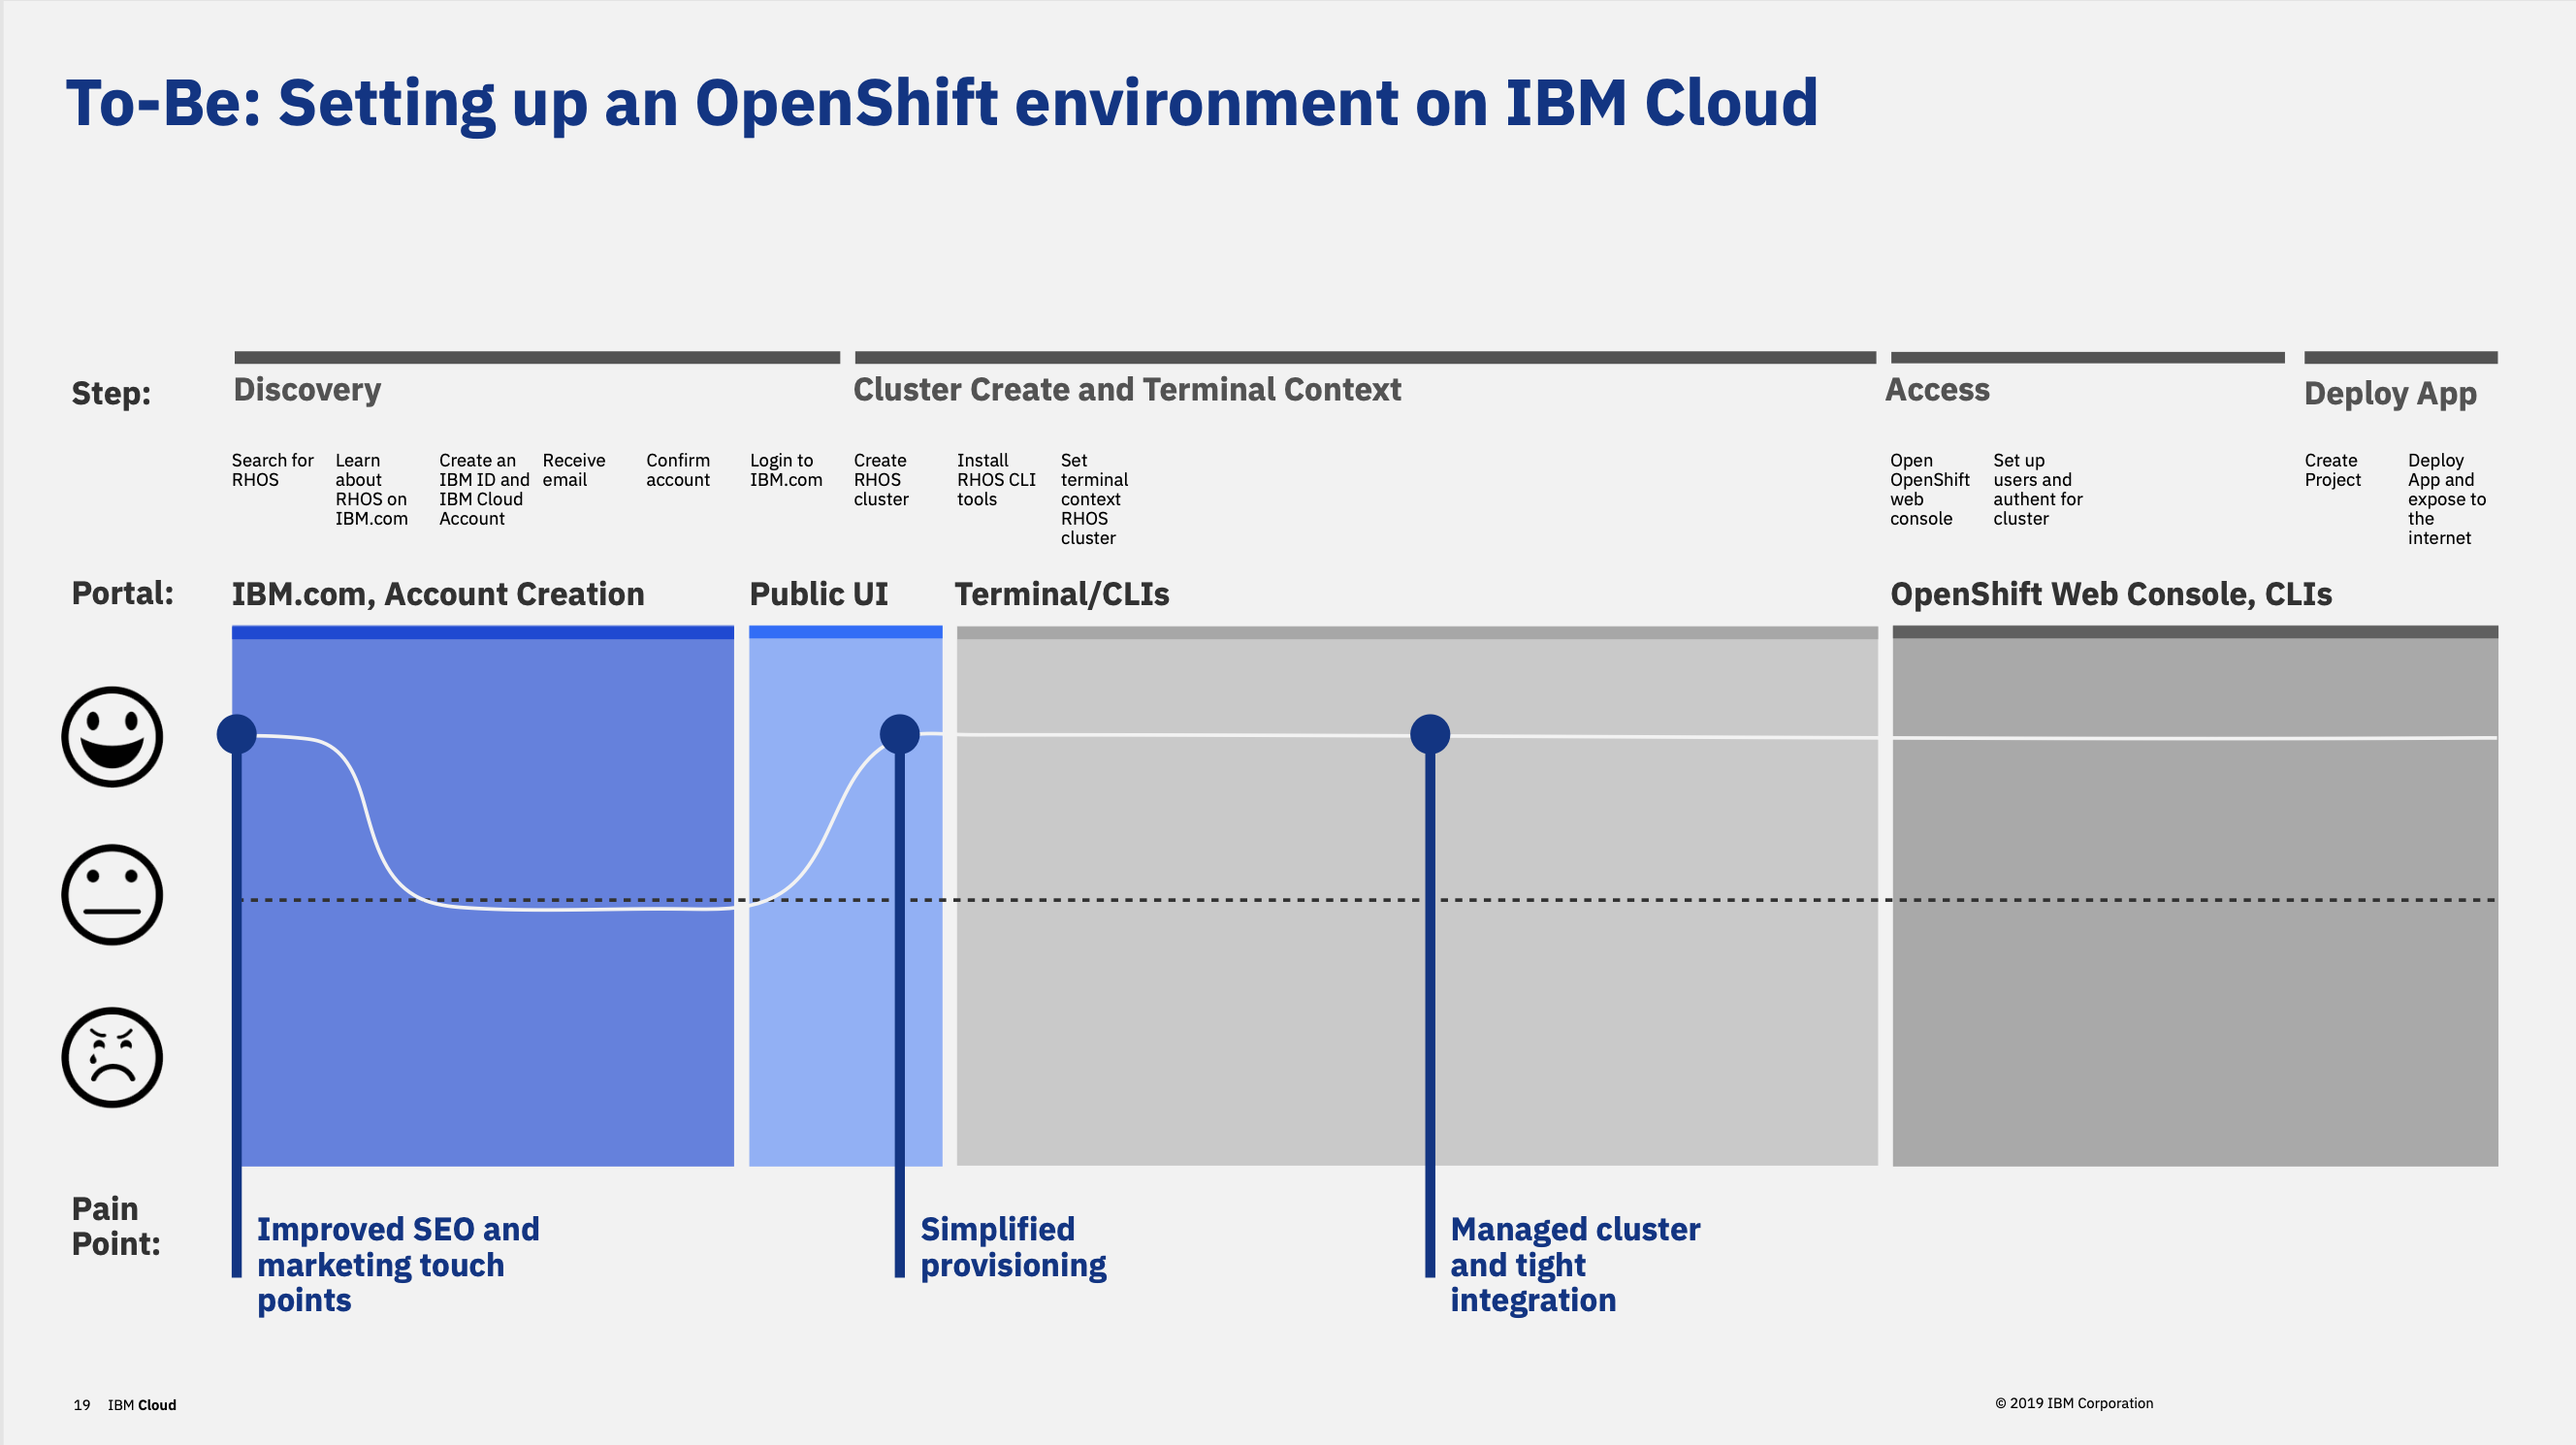2576x1445 pixels.
Task: Click the 'Login to IBM.com' step text
Action: [x=786, y=470]
